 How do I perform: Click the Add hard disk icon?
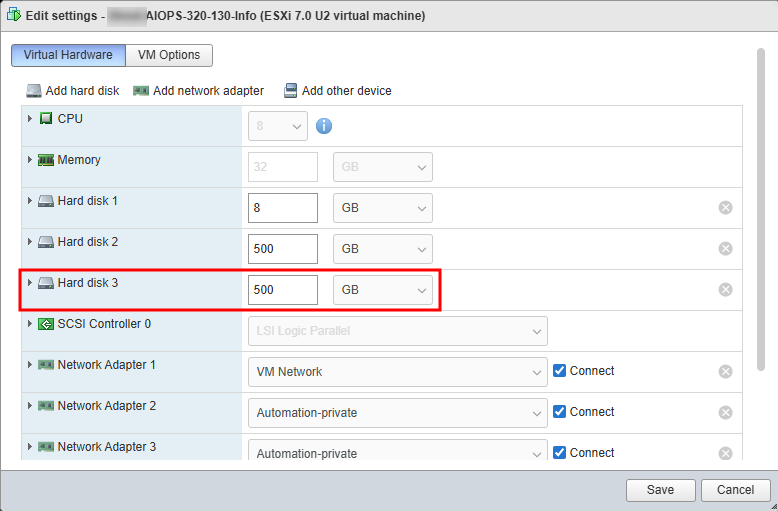(x=34, y=91)
